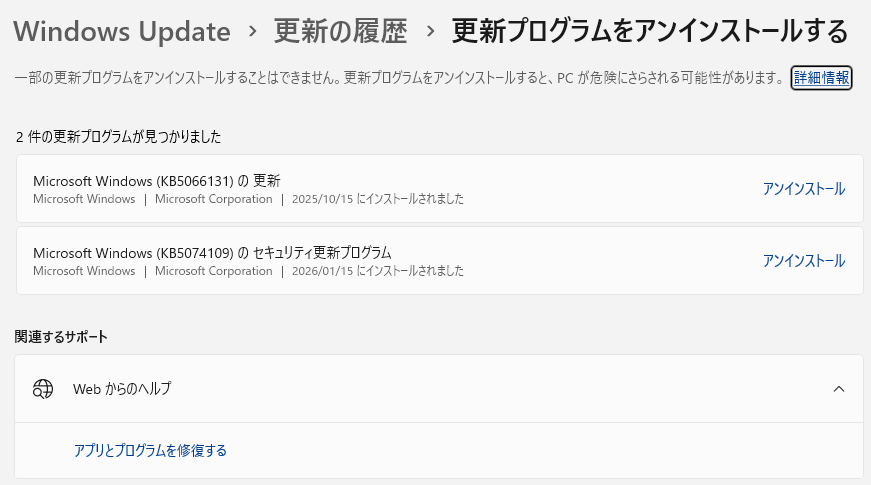The width and height of the screenshot is (871, 485).
Task: Click Microsoft Corporation publisher under KB5074109
Action: (213, 271)
